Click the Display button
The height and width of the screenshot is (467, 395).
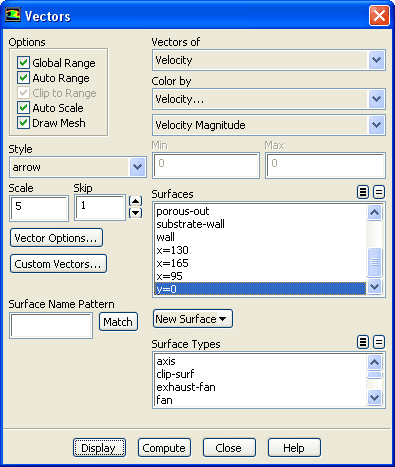pyautogui.click(x=99, y=448)
